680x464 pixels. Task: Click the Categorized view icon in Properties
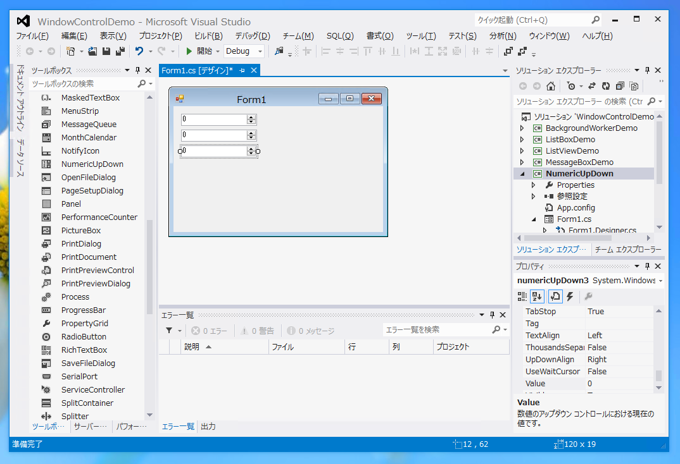522,296
